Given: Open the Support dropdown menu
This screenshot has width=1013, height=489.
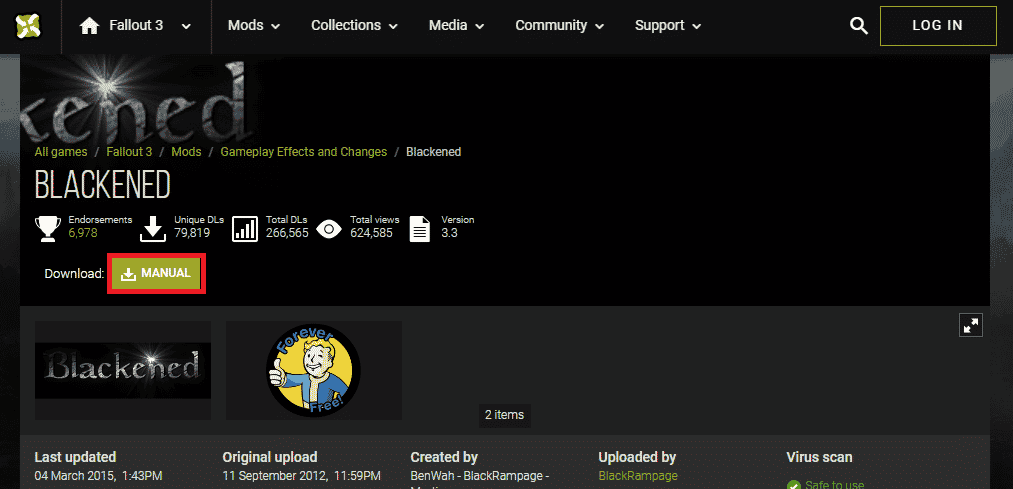Looking at the screenshot, I should 668,26.
